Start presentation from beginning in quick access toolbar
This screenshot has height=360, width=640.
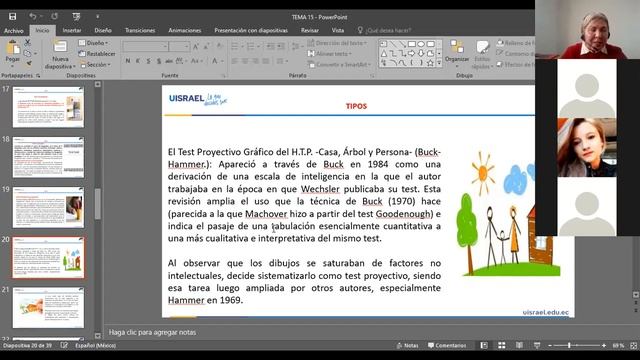point(76,16)
